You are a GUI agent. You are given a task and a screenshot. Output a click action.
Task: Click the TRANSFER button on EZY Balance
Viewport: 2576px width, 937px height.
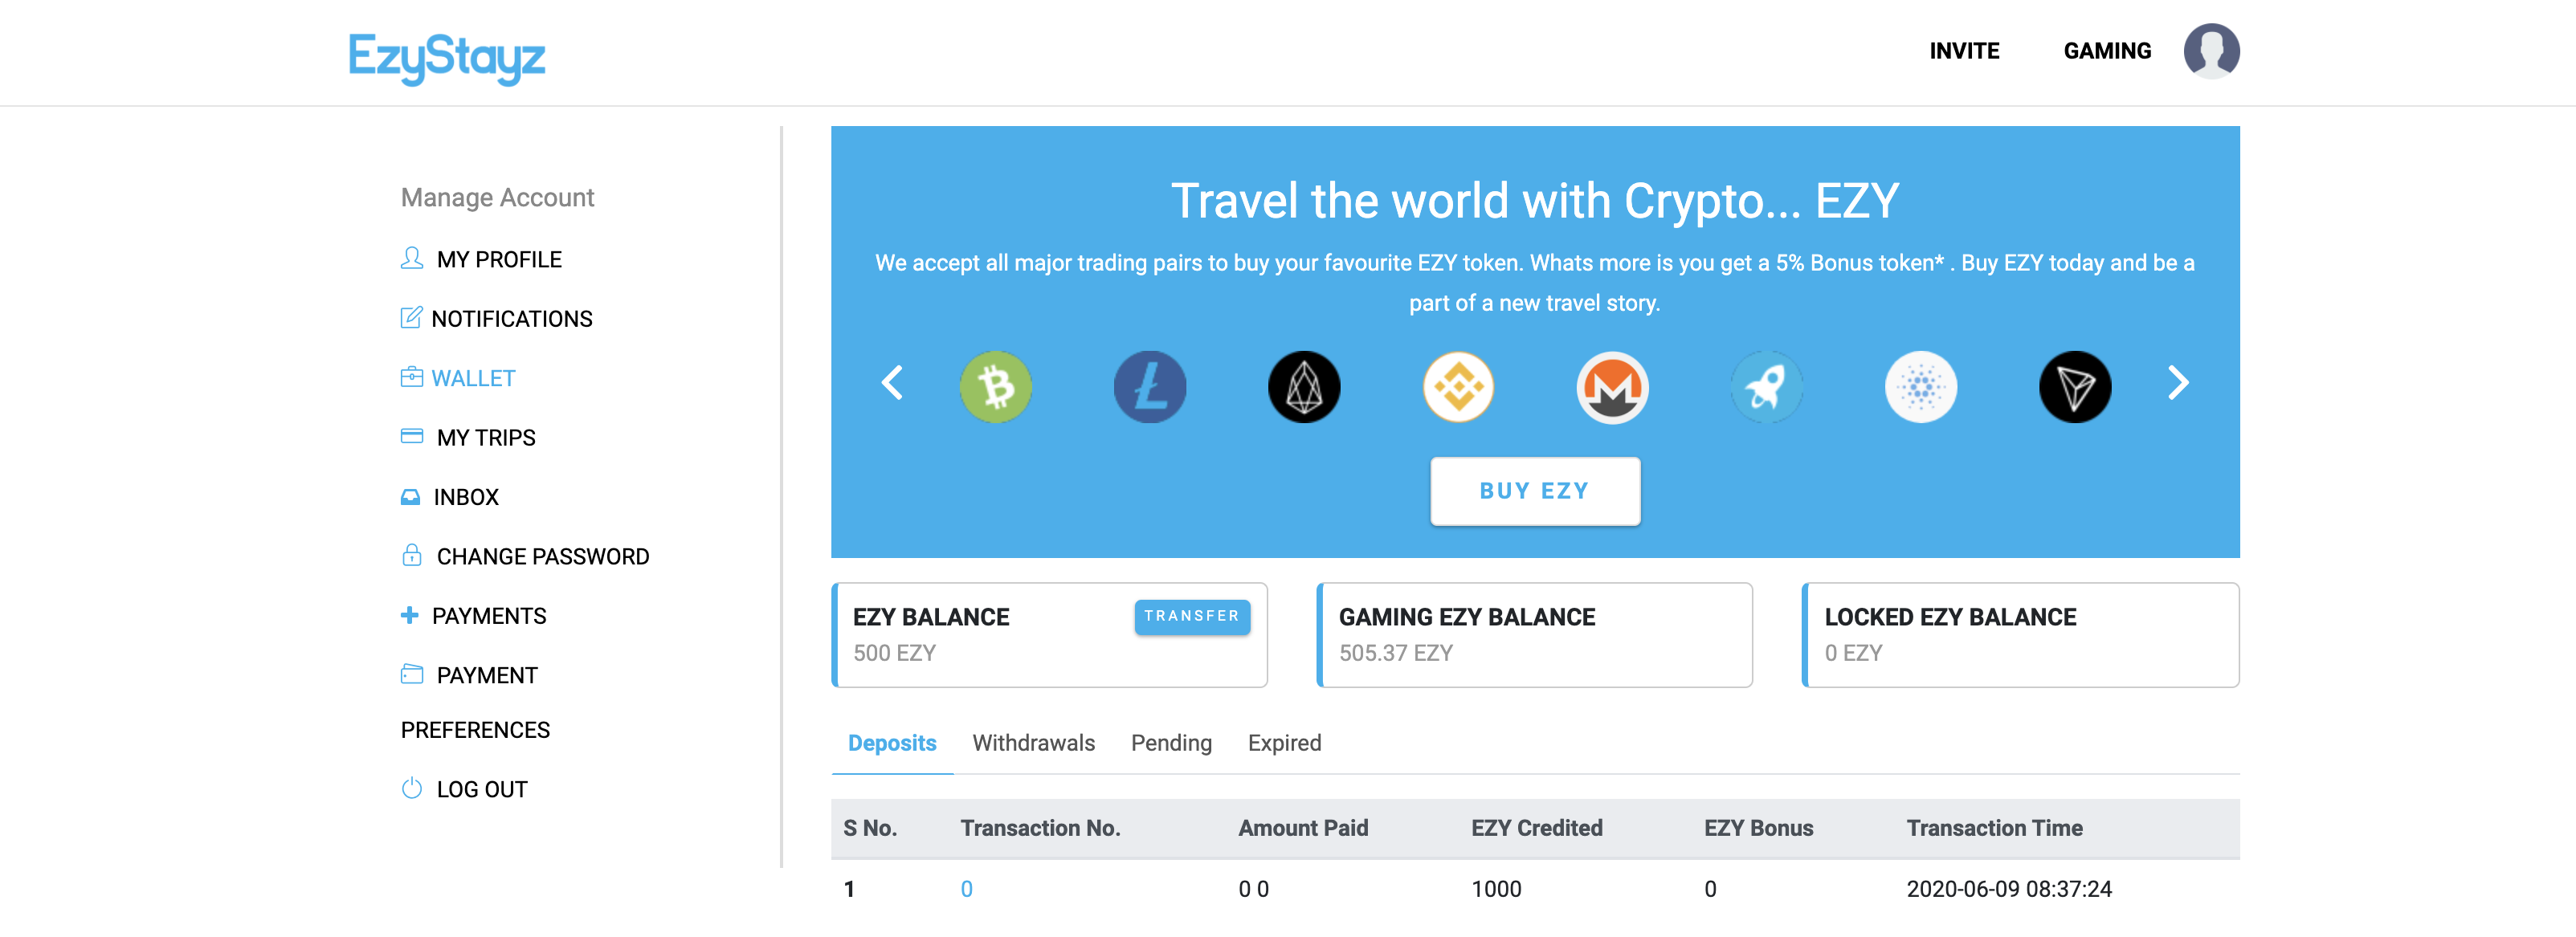(1192, 616)
